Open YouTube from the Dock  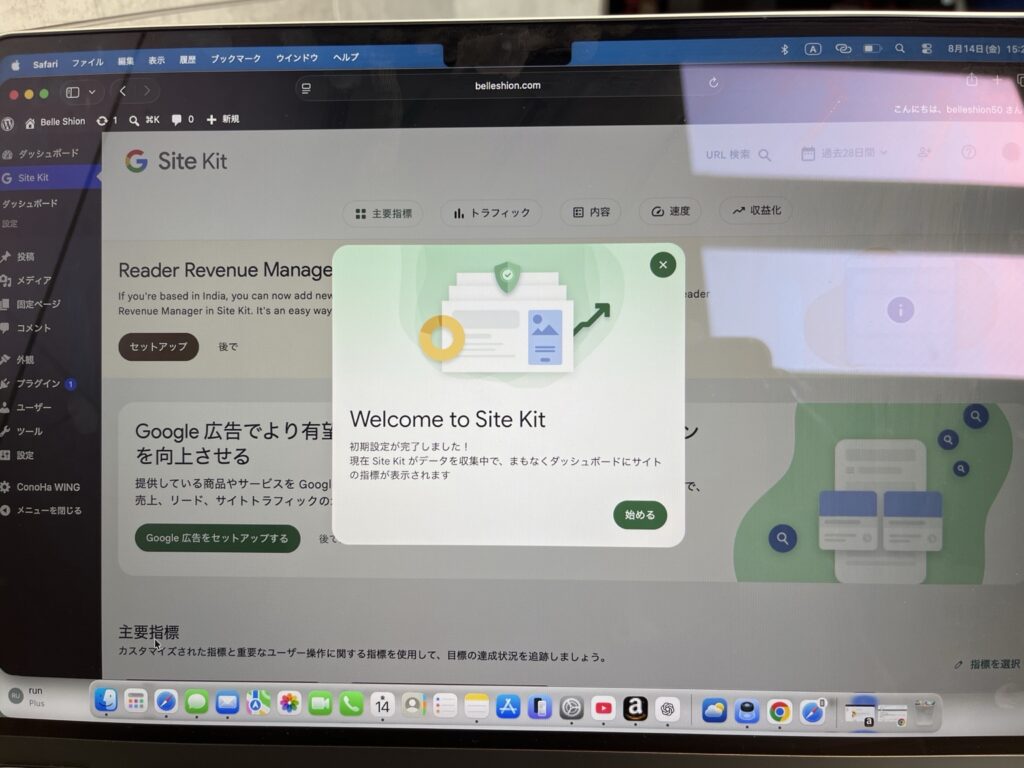point(603,708)
